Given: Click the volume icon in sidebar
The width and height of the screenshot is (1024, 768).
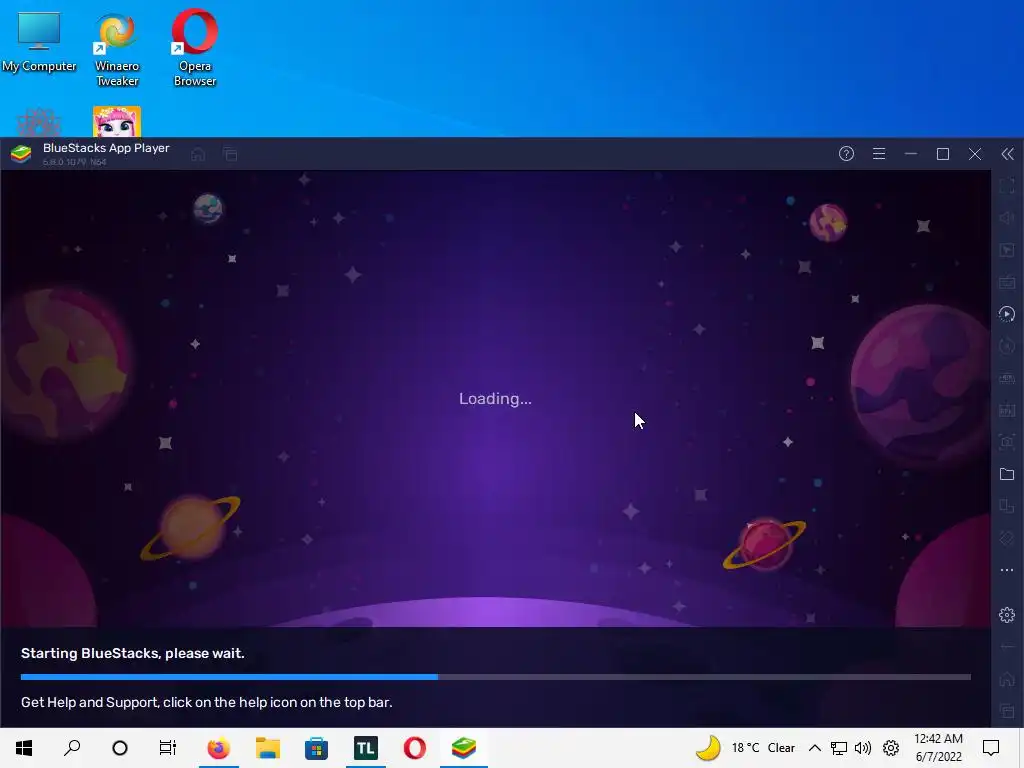Looking at the screenshot, I should 1007,218.
